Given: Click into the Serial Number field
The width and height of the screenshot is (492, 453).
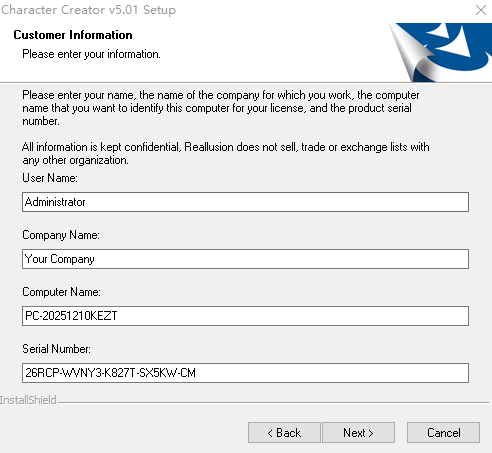Looking at the screenshot, I should [x=245, y=373].
